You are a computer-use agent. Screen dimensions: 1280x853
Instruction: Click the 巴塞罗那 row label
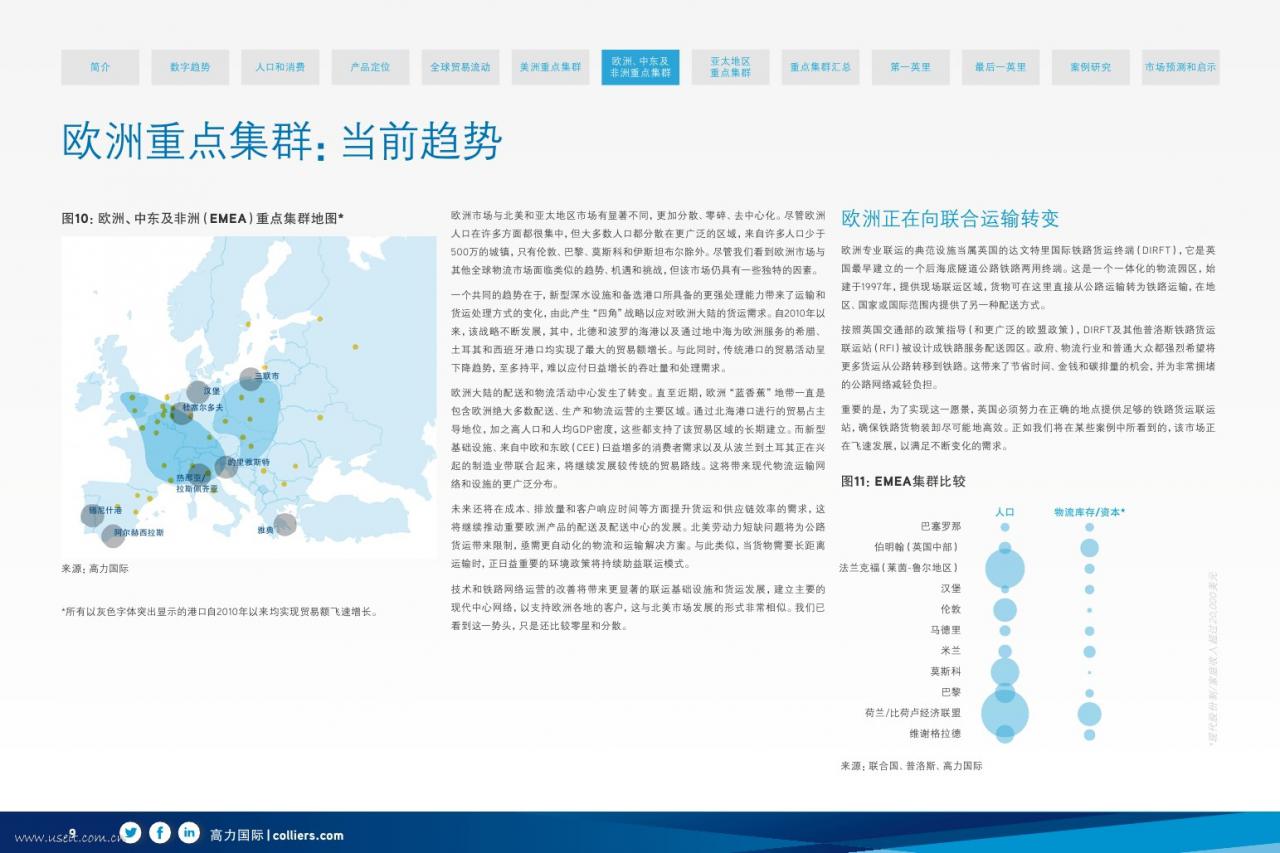tap(941, 526)
